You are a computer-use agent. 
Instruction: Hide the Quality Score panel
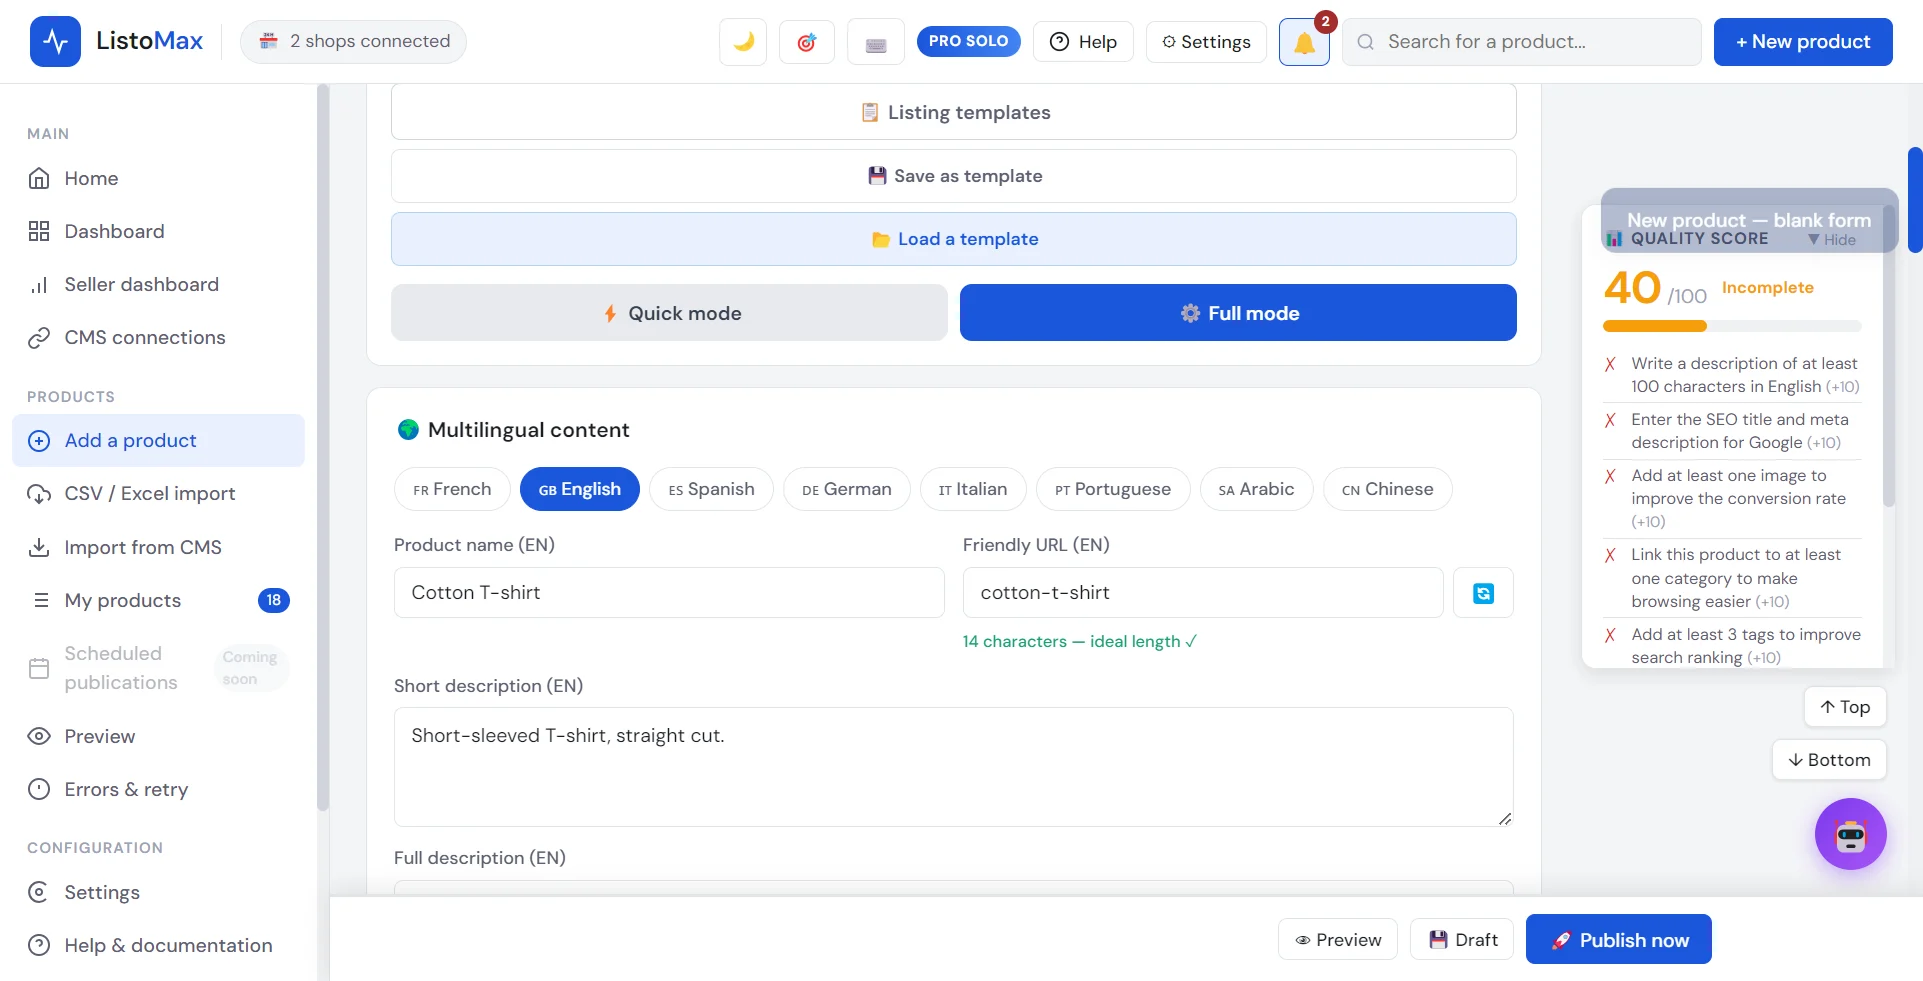tap(1832, 240)
